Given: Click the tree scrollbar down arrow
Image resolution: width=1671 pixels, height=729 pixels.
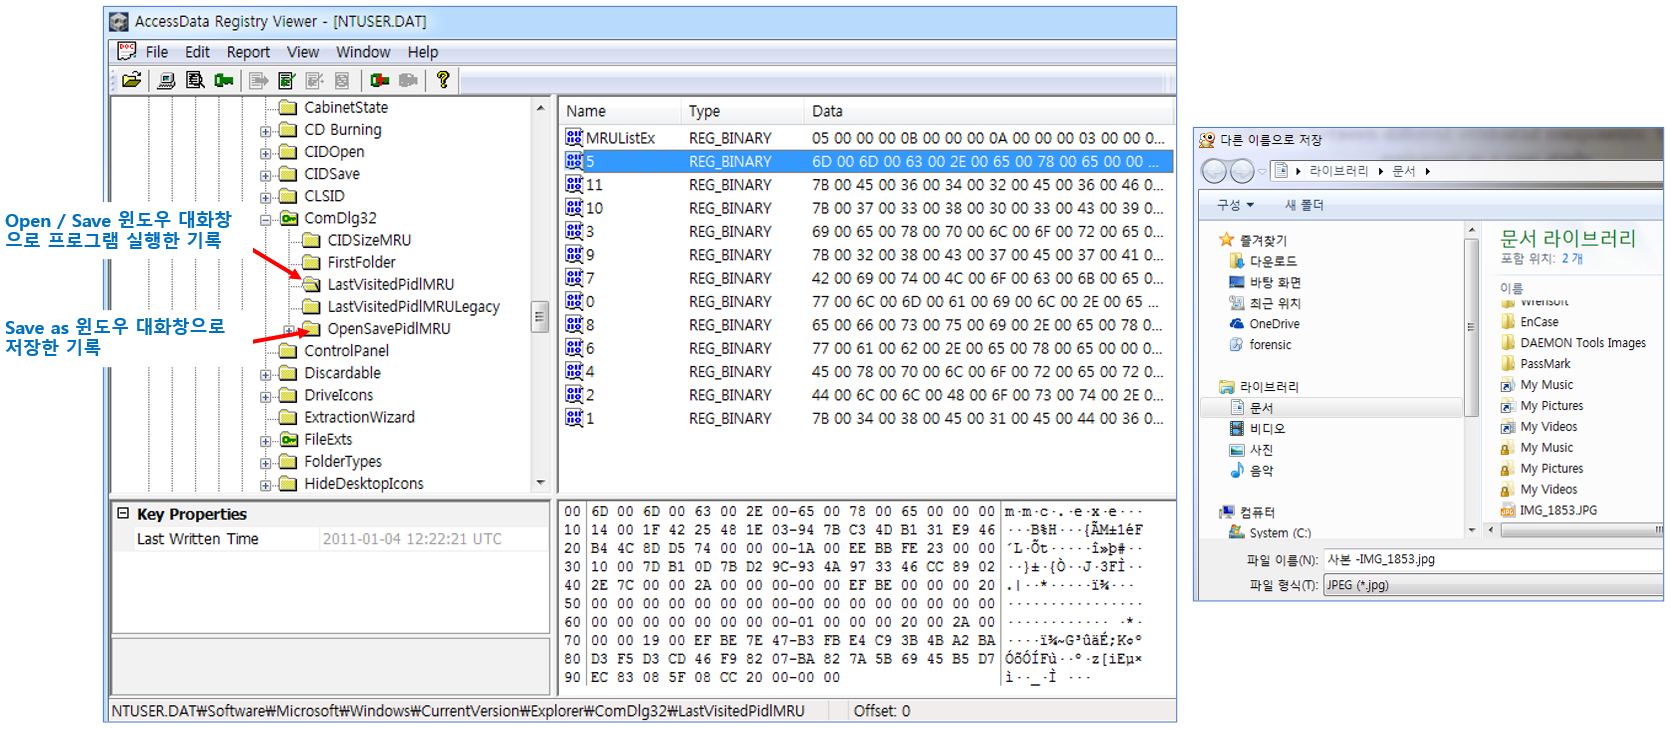Looking at the screenshot, I should (540, 482).
